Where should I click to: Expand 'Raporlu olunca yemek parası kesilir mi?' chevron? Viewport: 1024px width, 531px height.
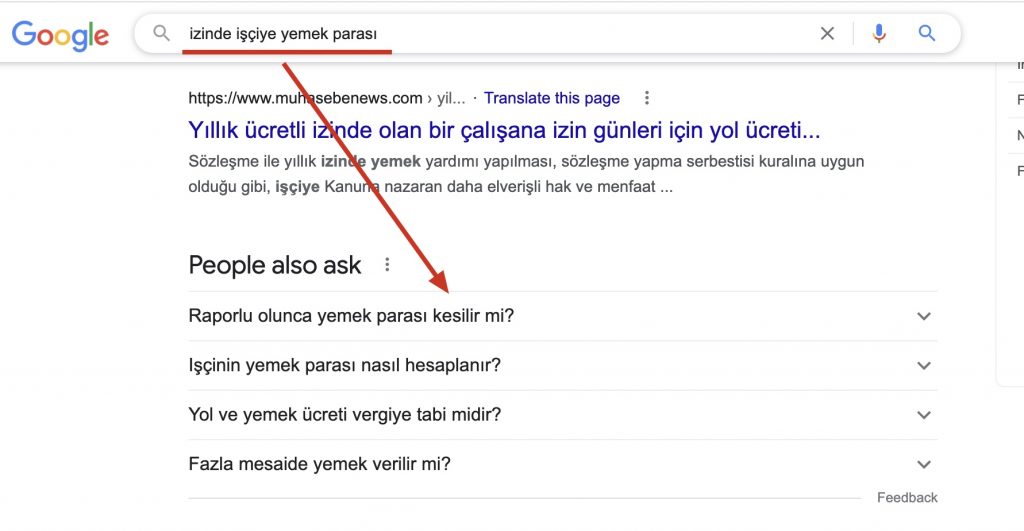[x=923, y=316]
